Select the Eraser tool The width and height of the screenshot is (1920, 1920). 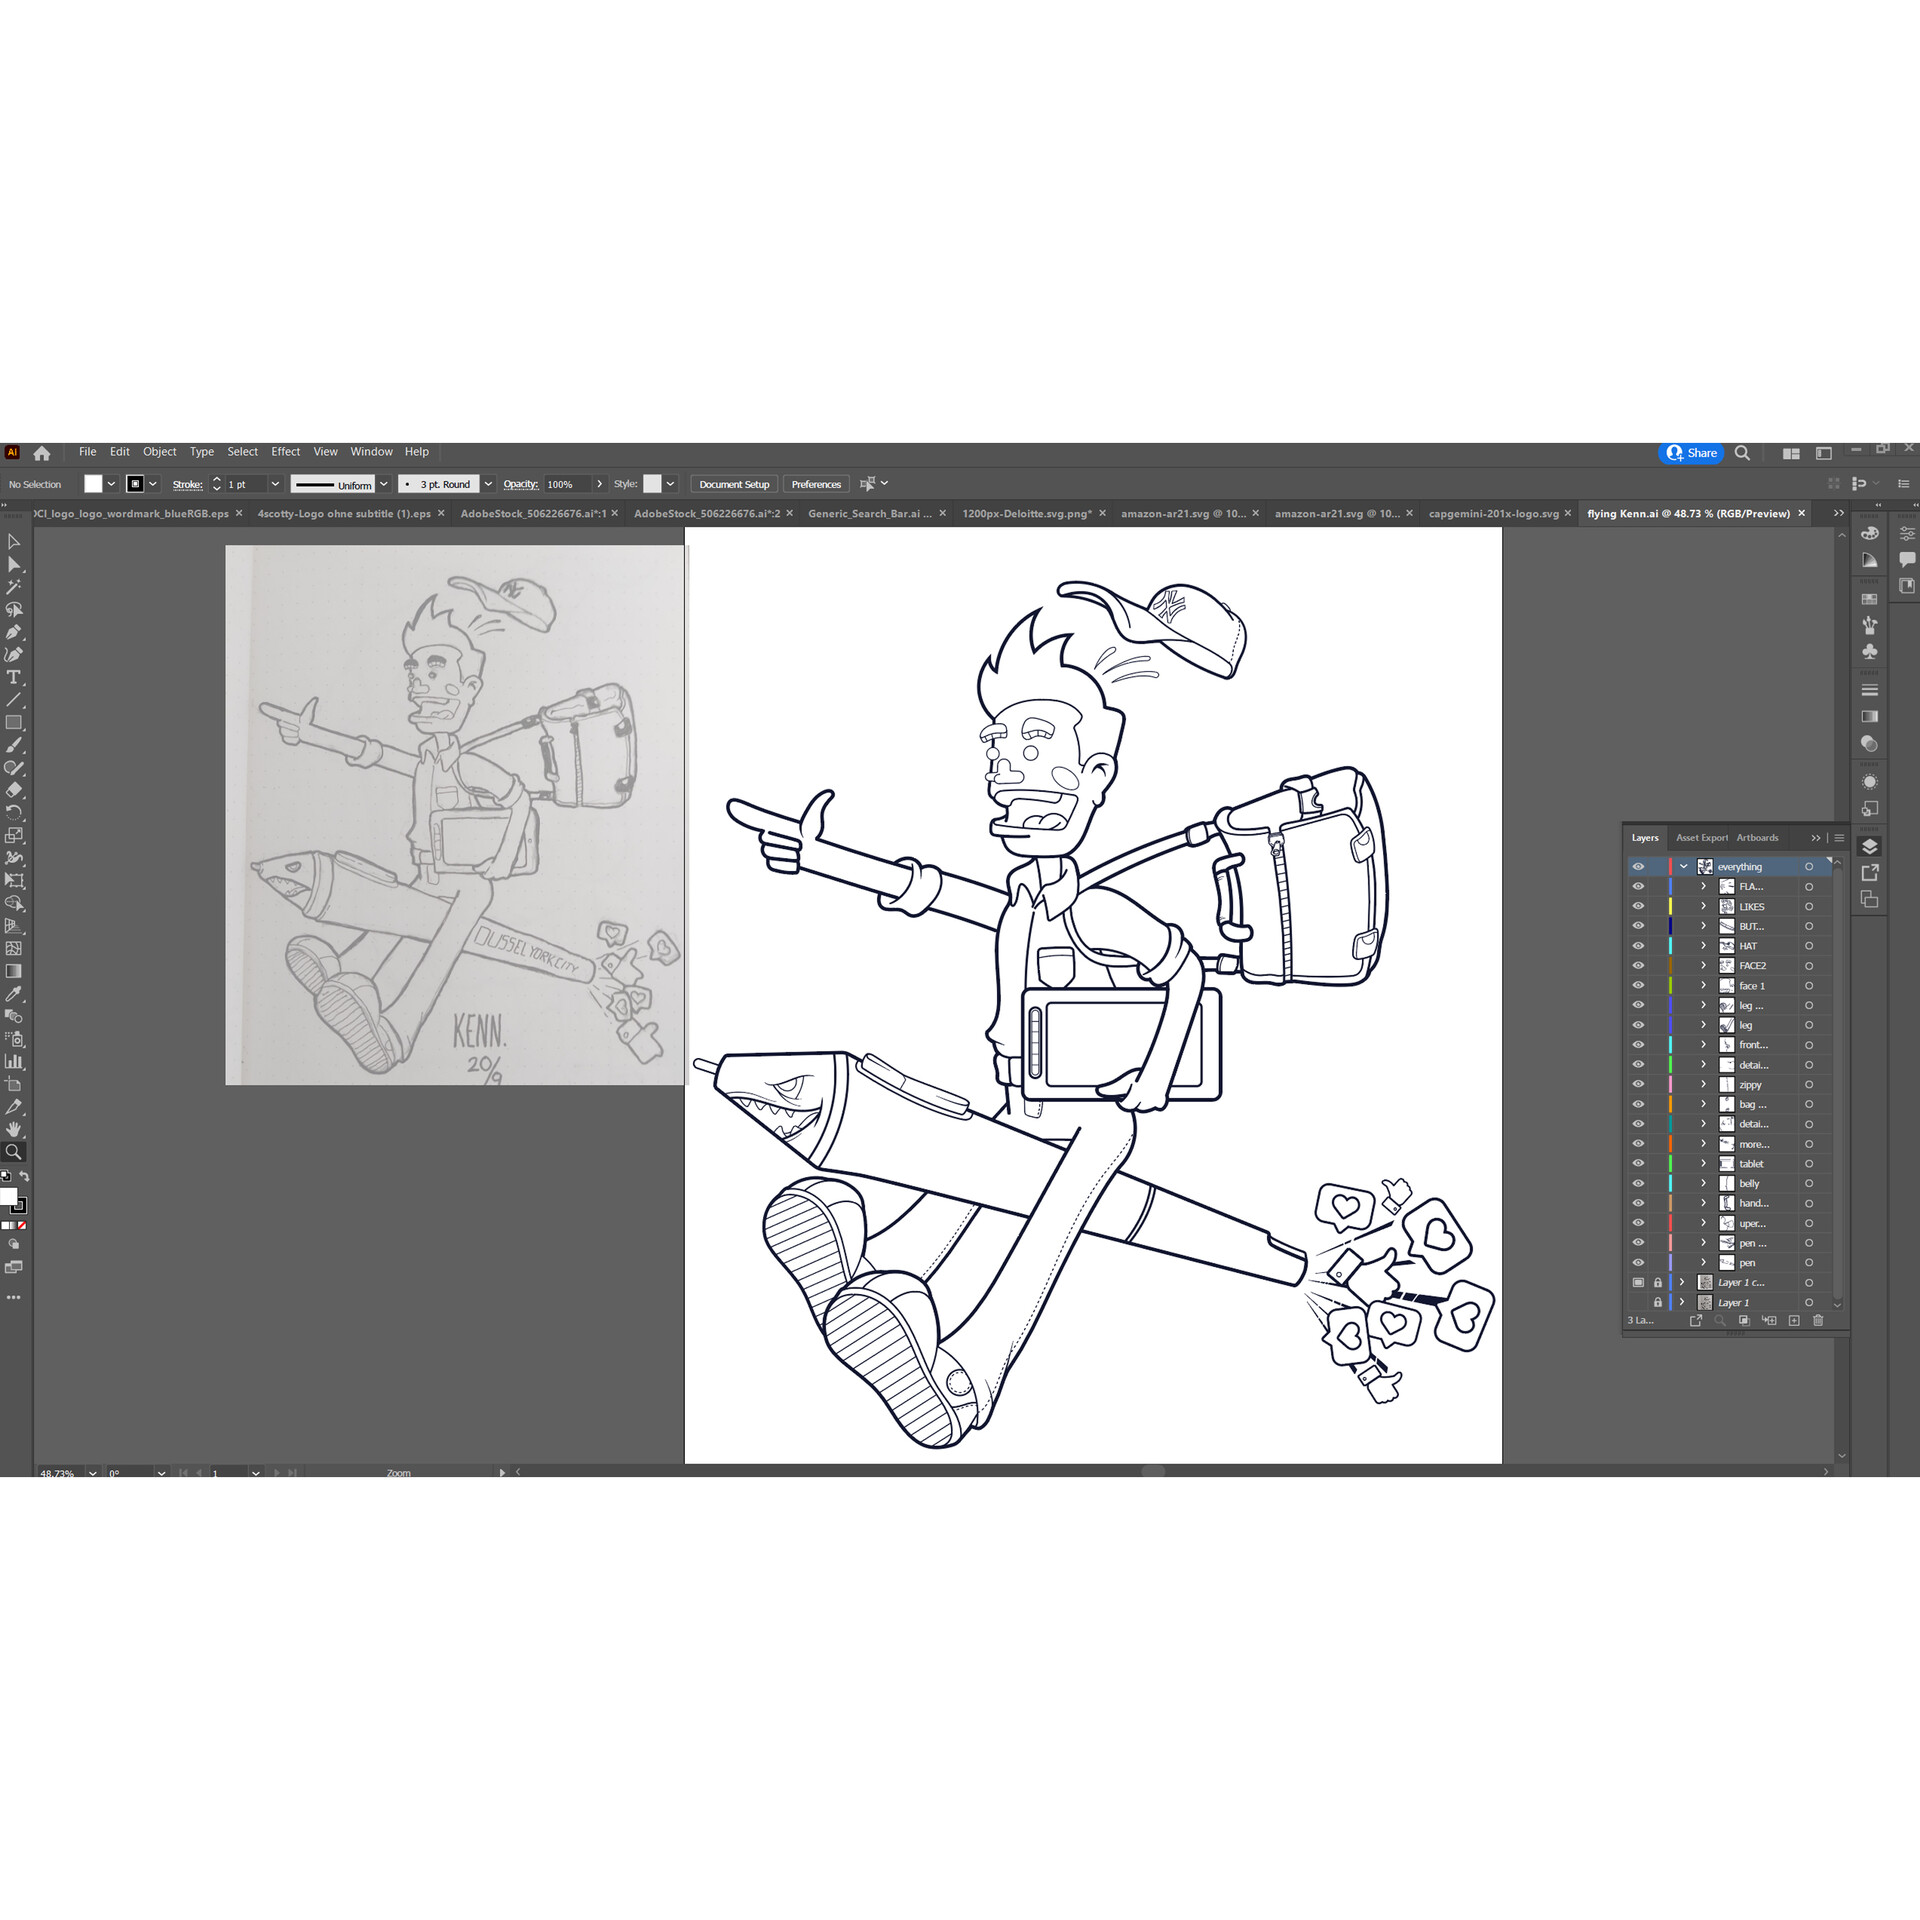14,790
